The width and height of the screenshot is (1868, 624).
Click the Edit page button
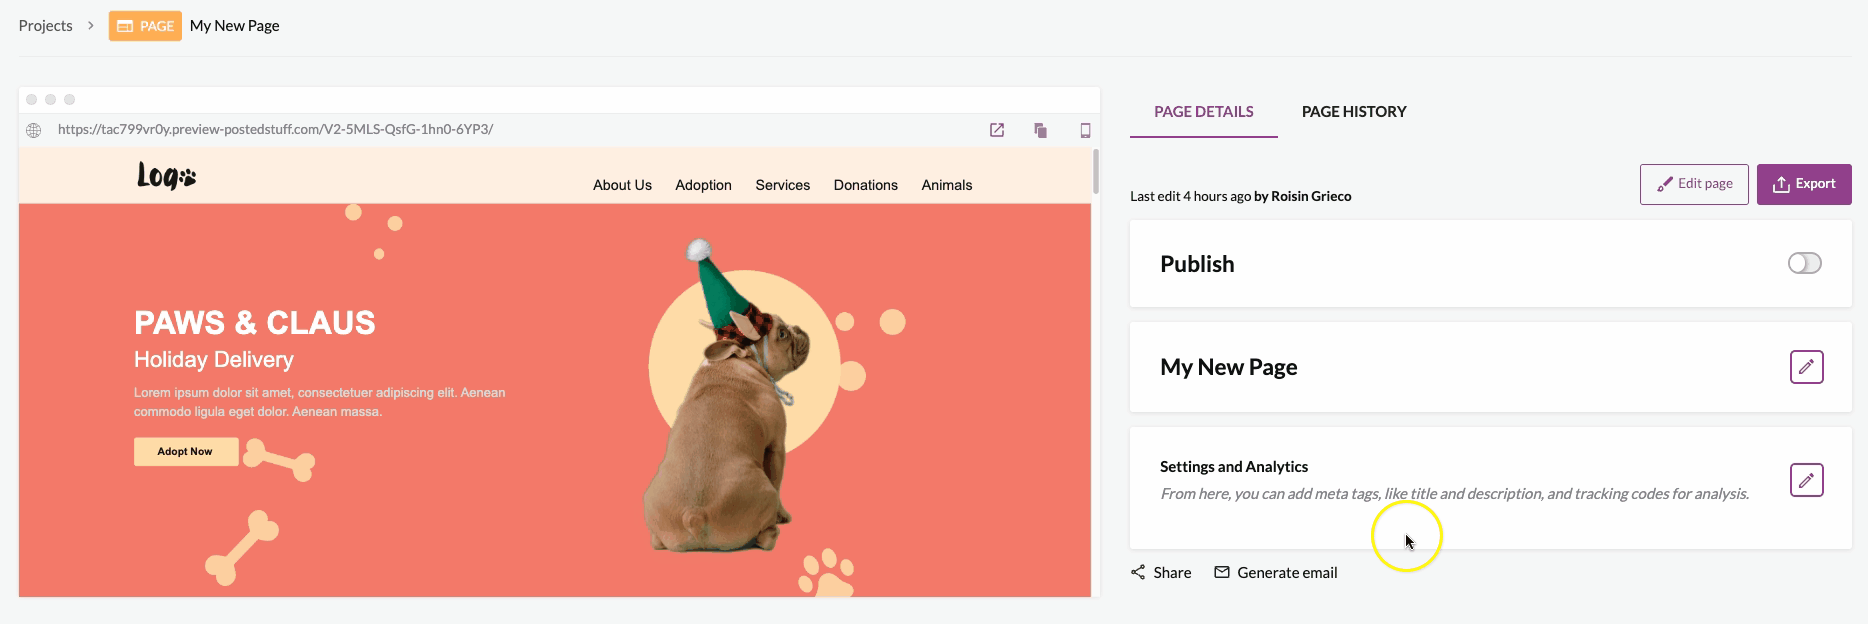(x=1694, y=184)
